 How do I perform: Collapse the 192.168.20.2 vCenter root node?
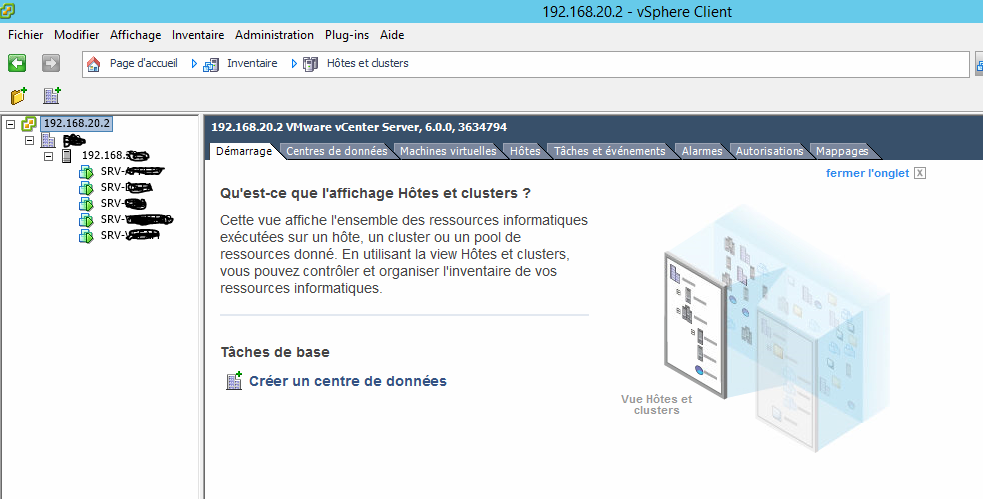pos(10,124)
